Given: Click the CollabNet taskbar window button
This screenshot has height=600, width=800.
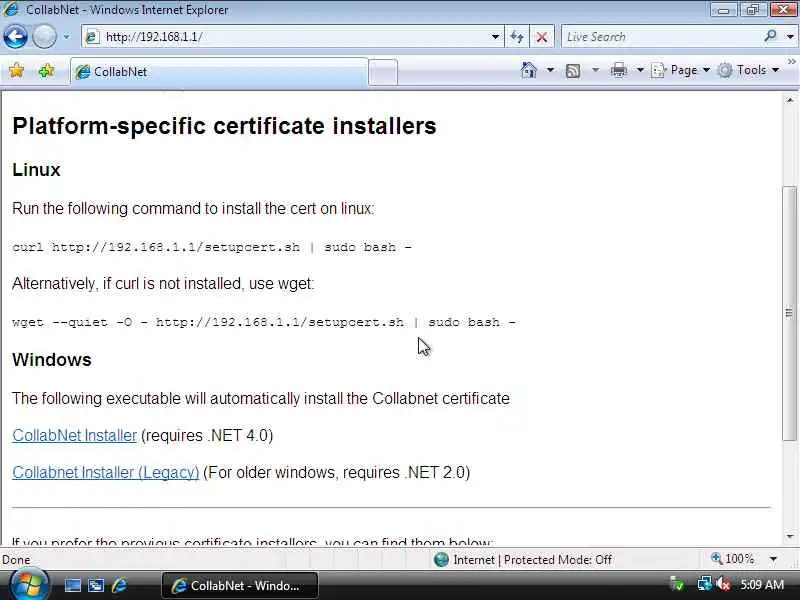Looking at the screenshot, I should 240,585.
